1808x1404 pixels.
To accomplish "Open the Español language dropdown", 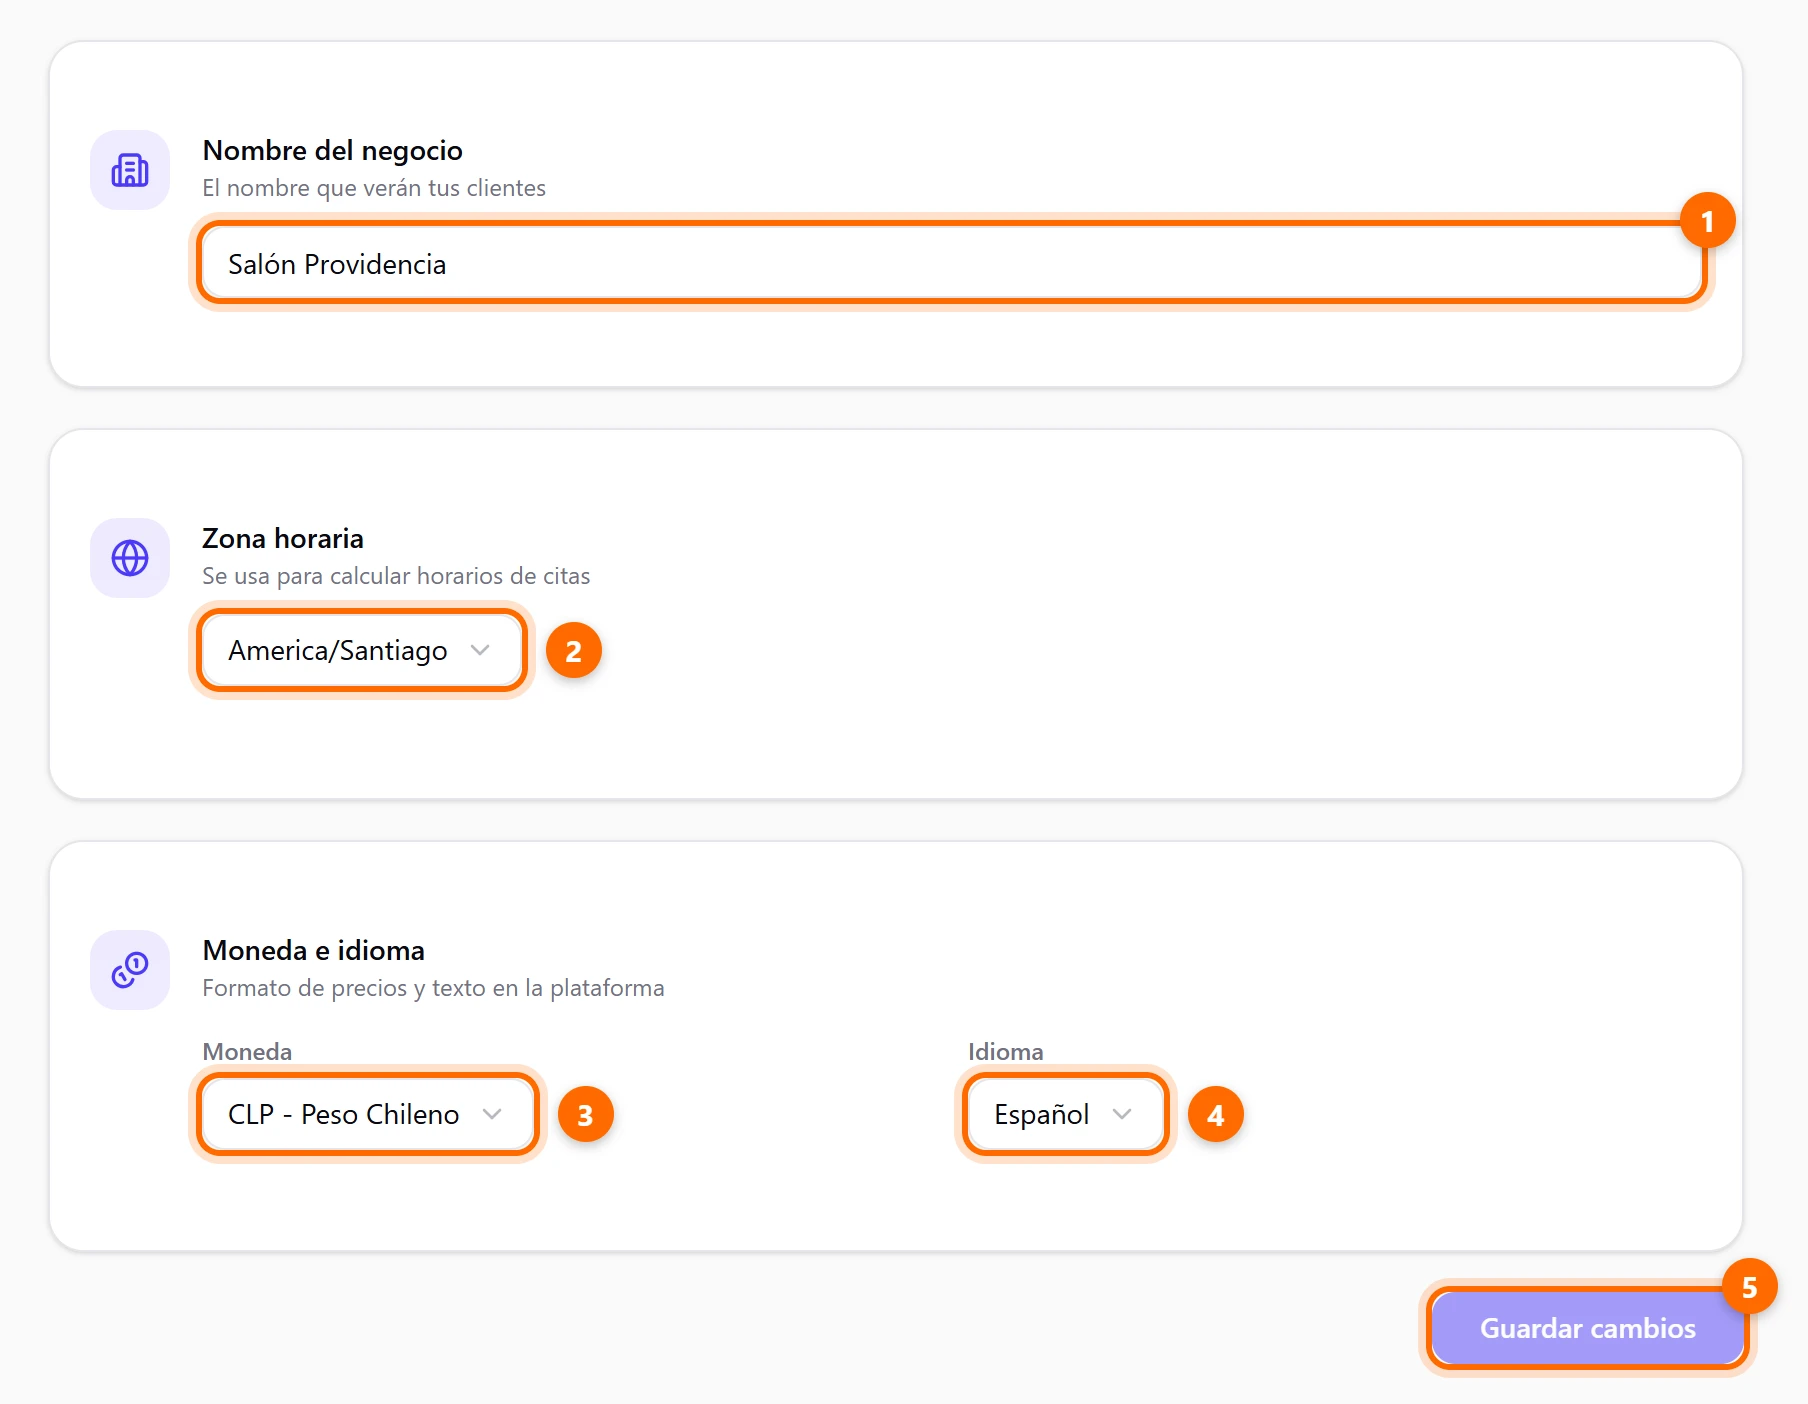I will [x=1065, y=1114].
